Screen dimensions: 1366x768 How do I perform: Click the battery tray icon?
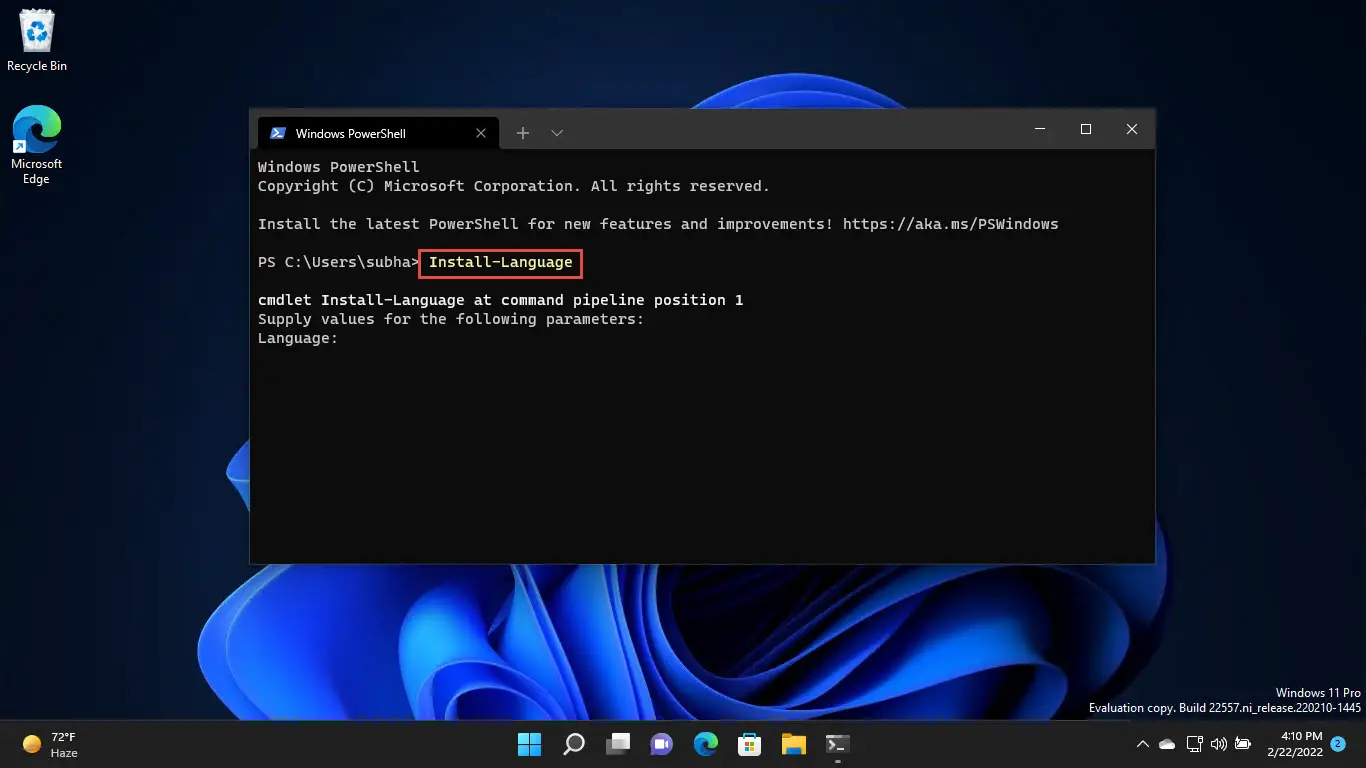pyautogui.click(x=1243, y=744)
